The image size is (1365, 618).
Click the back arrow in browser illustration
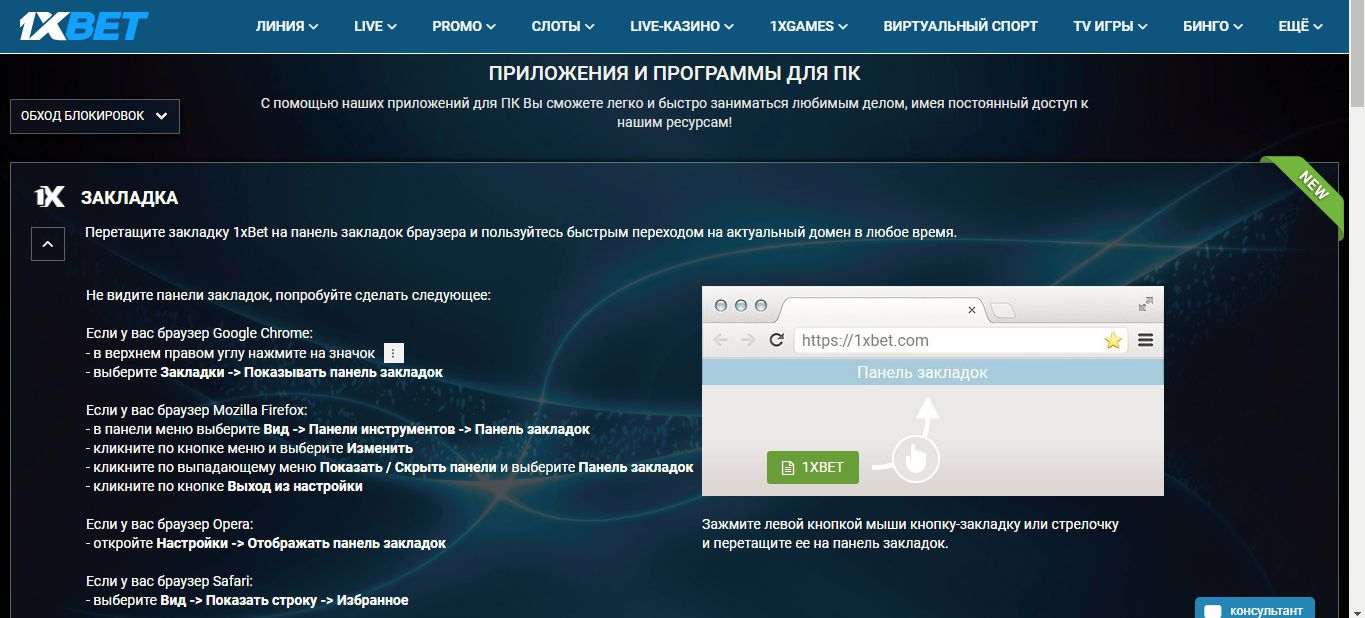(720, 340)
